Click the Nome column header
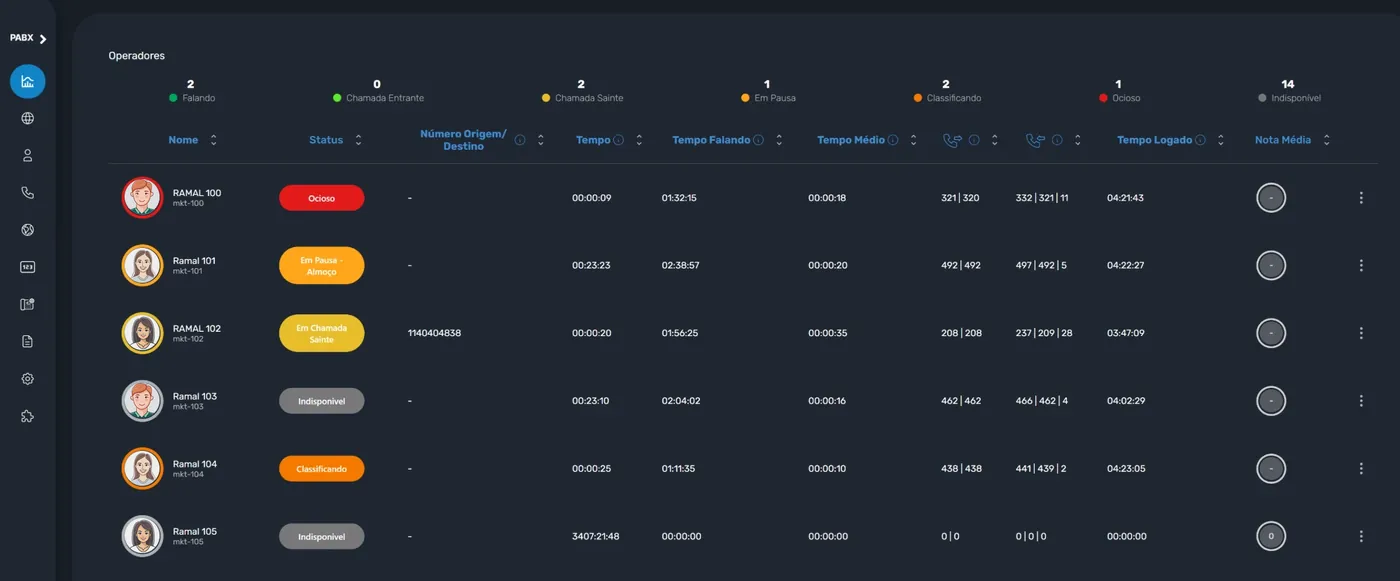Image resolution: width=1400 pixels, height=581 pixels. tap(183, 140)
